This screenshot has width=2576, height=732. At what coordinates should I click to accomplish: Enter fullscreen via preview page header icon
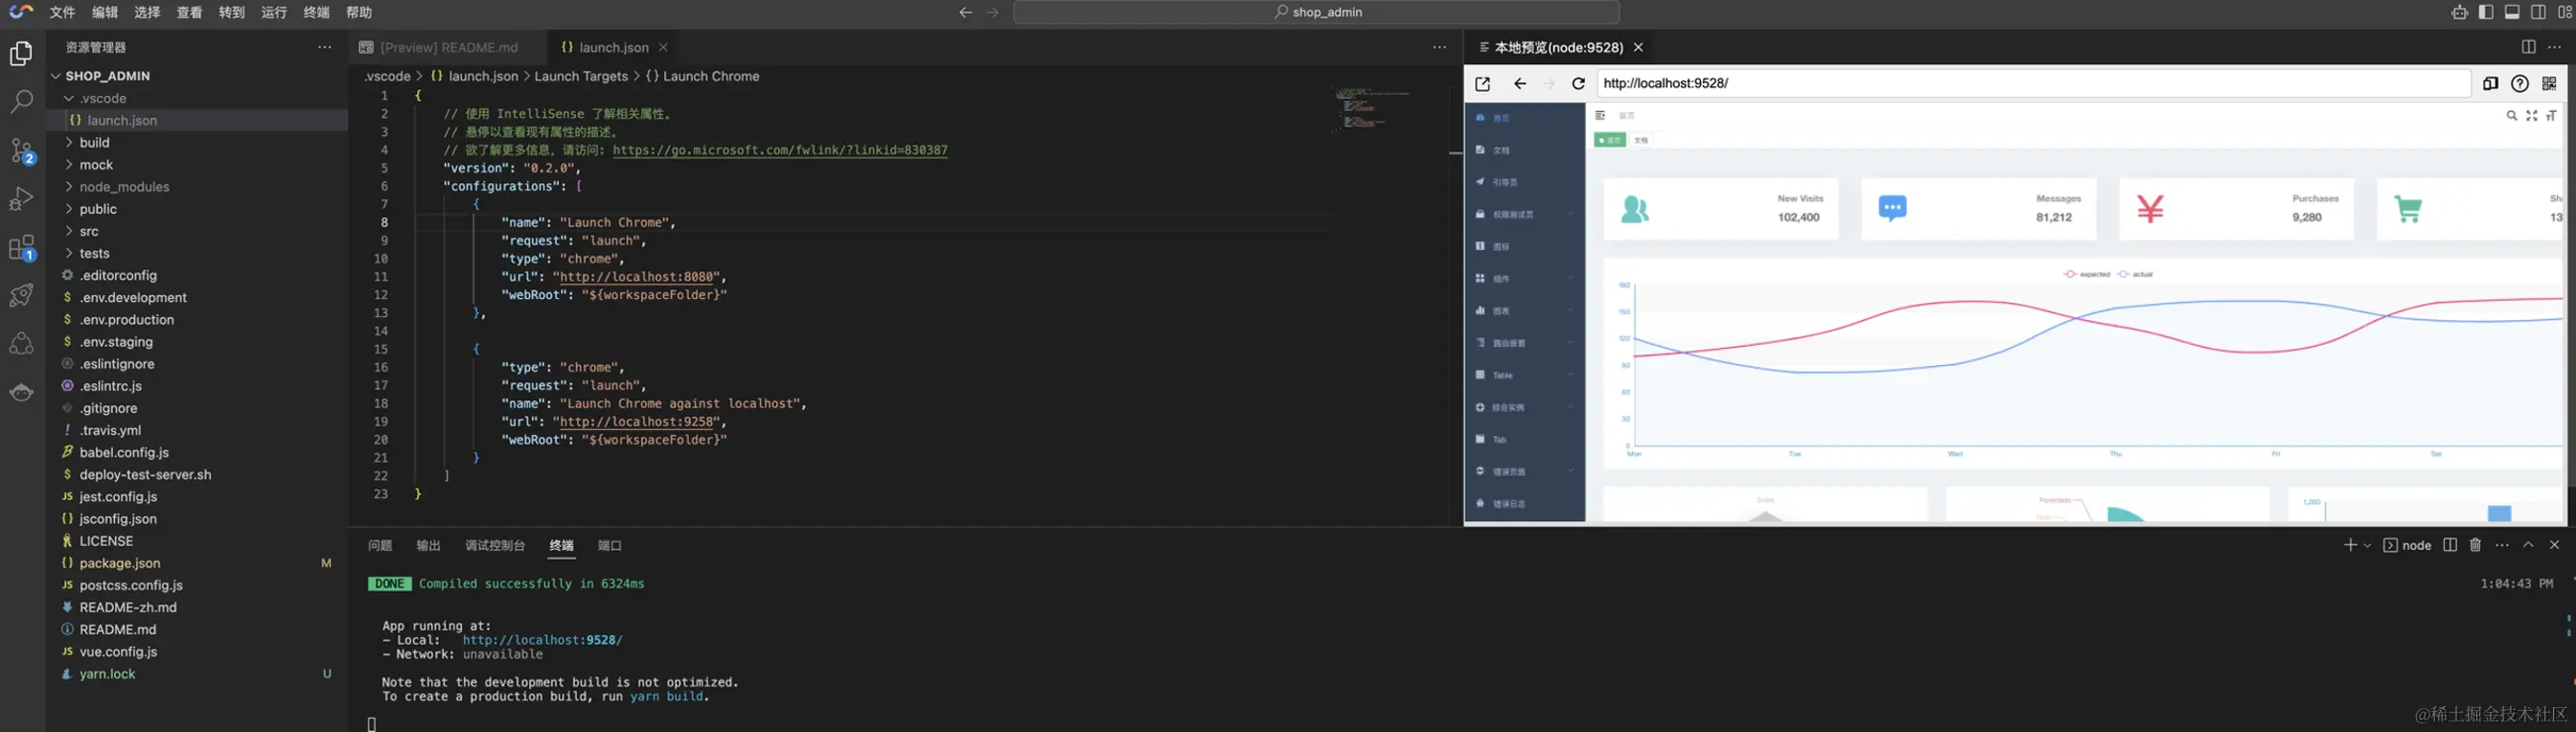click(x=2531, y=116)
